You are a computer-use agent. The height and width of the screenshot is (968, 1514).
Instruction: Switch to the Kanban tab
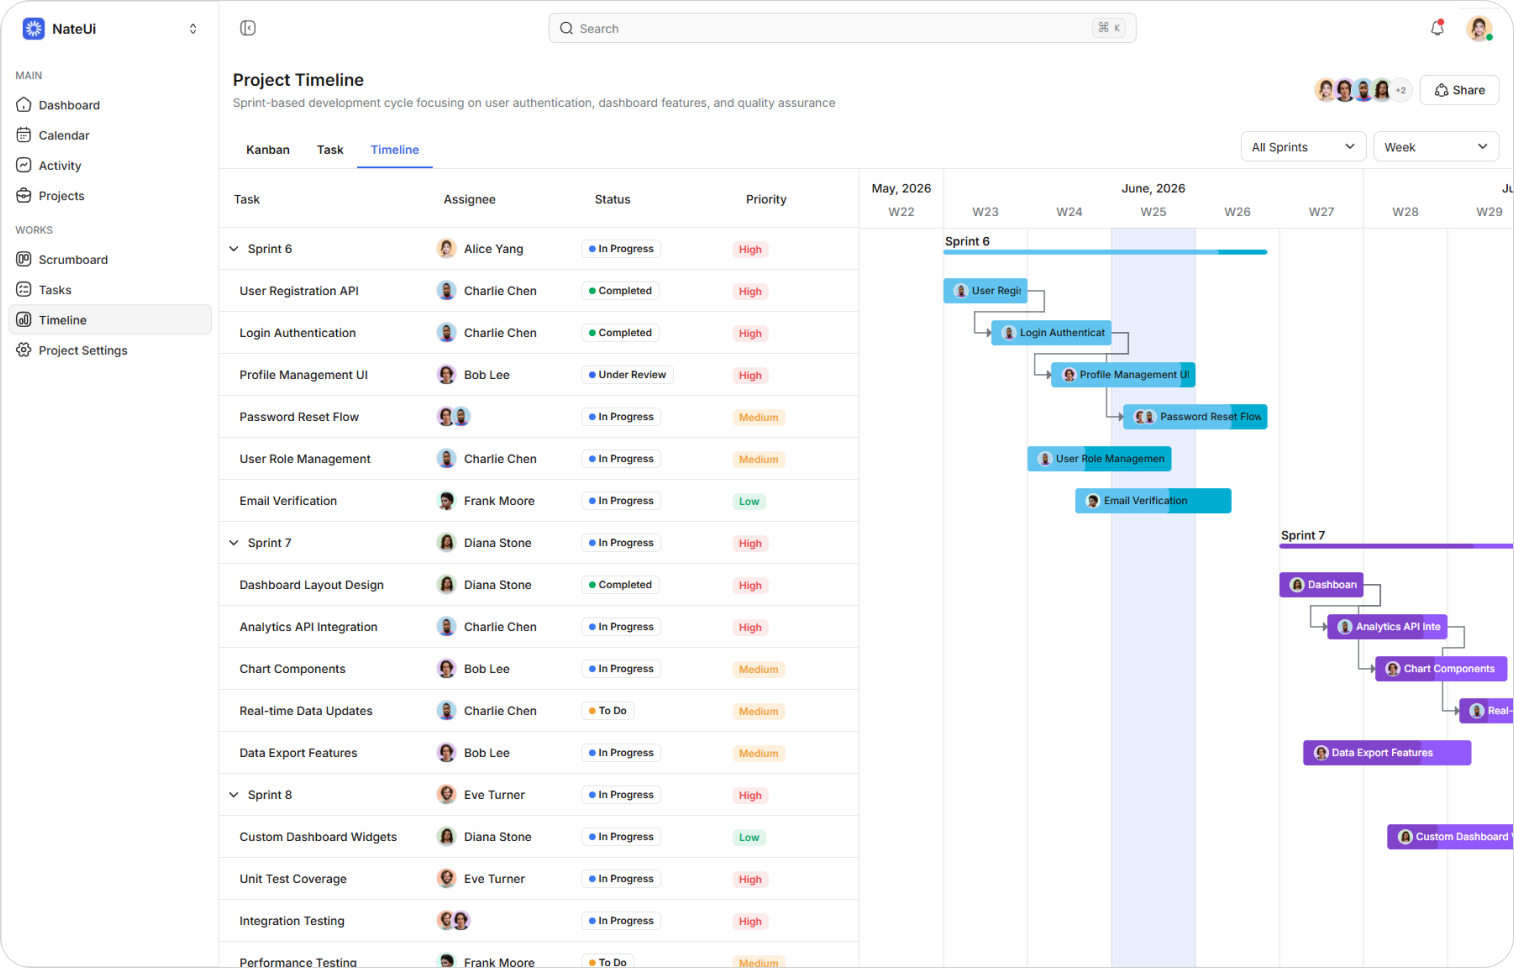(268, 150)
